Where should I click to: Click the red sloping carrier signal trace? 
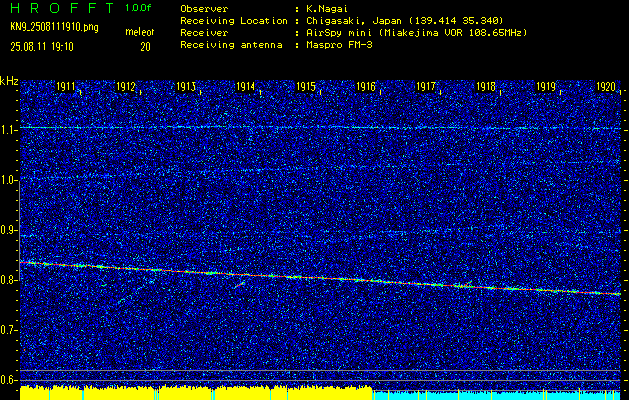(321, 278)
